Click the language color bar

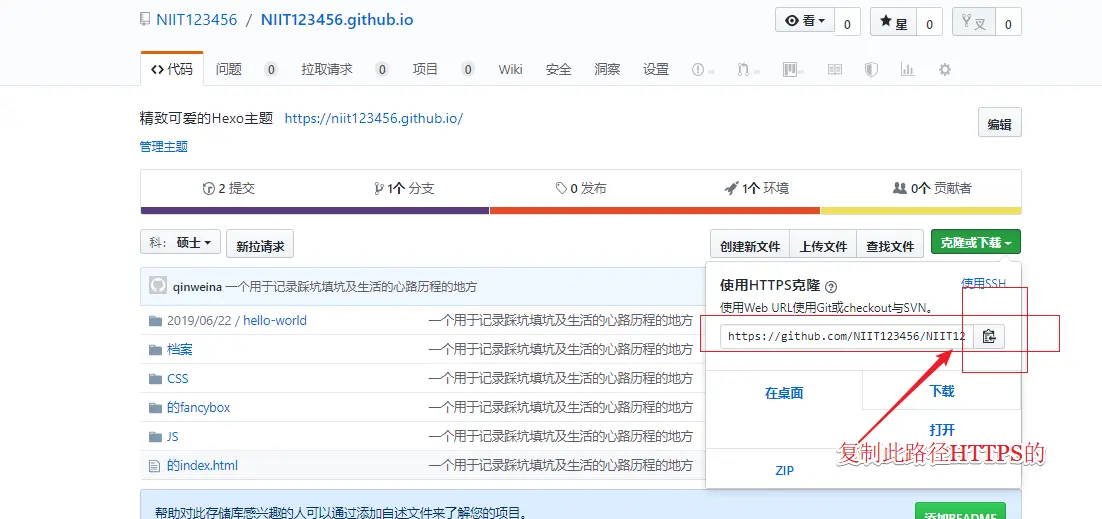tap(581, 210)
